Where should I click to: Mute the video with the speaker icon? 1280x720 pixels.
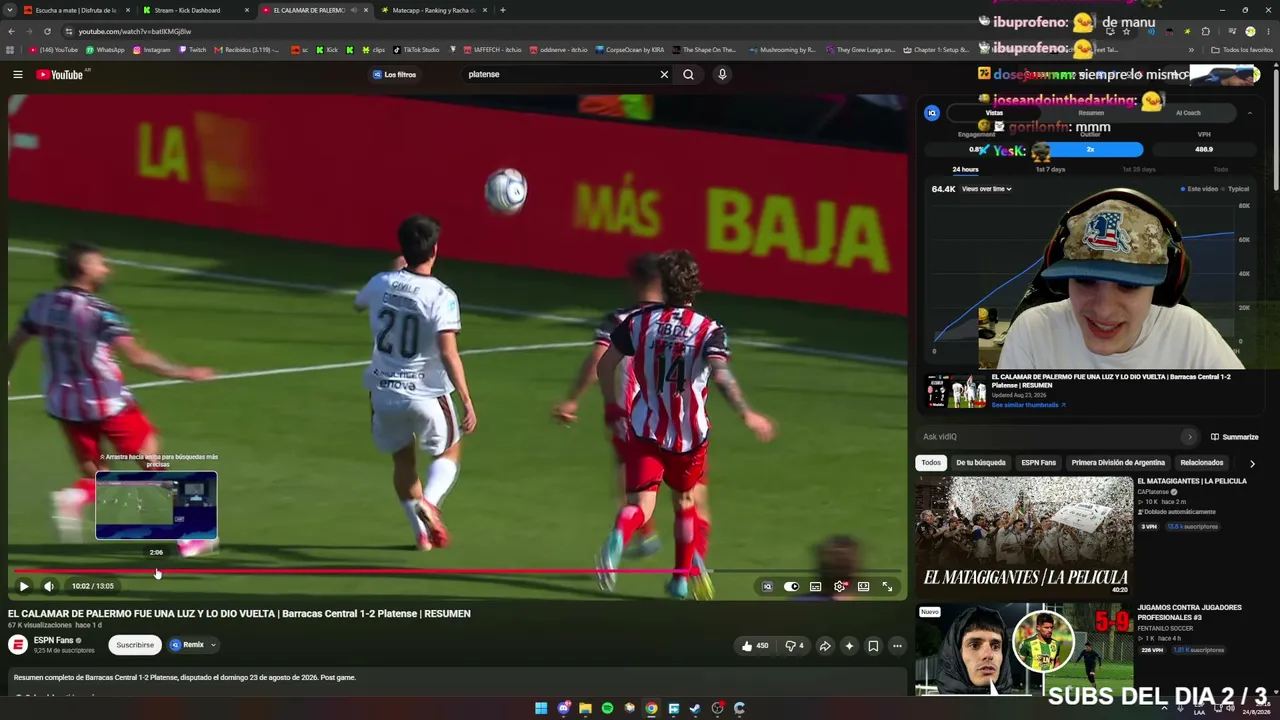click(49, 587)
